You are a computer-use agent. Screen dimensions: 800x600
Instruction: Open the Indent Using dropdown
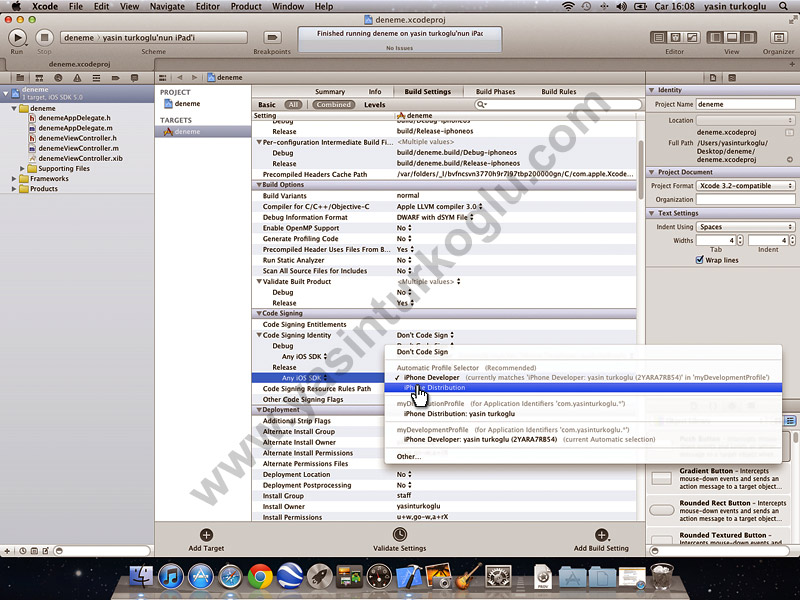pos(746,227)
